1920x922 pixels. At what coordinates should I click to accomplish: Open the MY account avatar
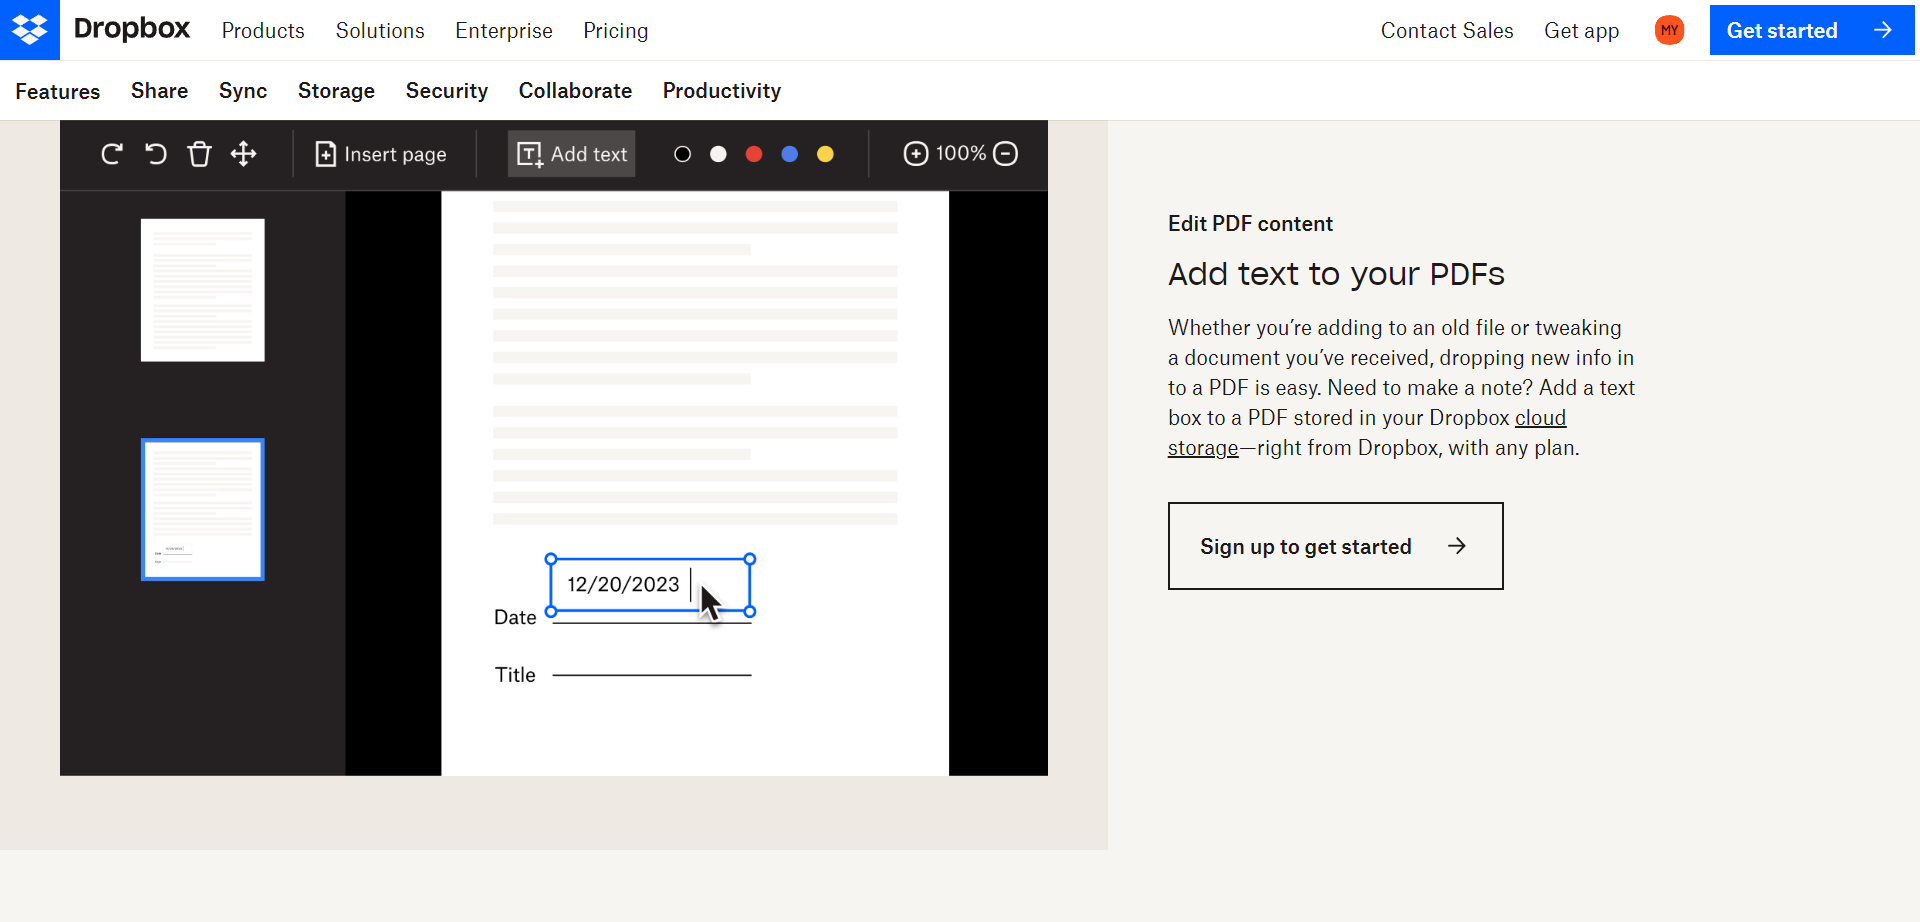[x=1668, y=30]
